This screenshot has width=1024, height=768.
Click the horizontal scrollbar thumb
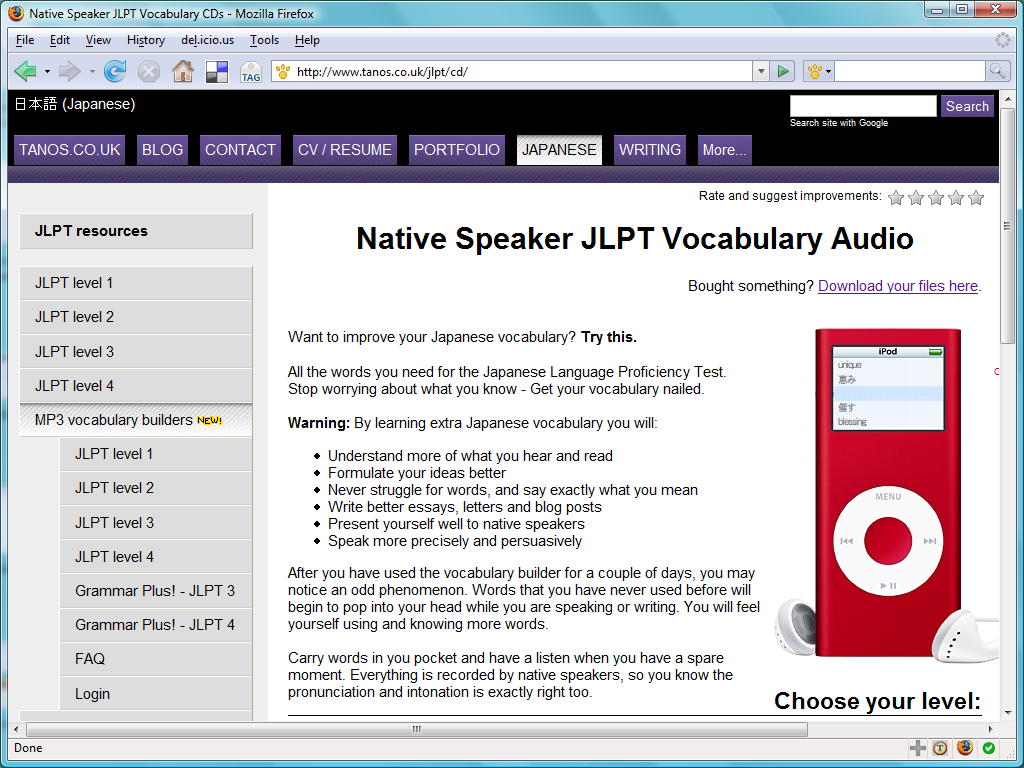tap(417, 729)
